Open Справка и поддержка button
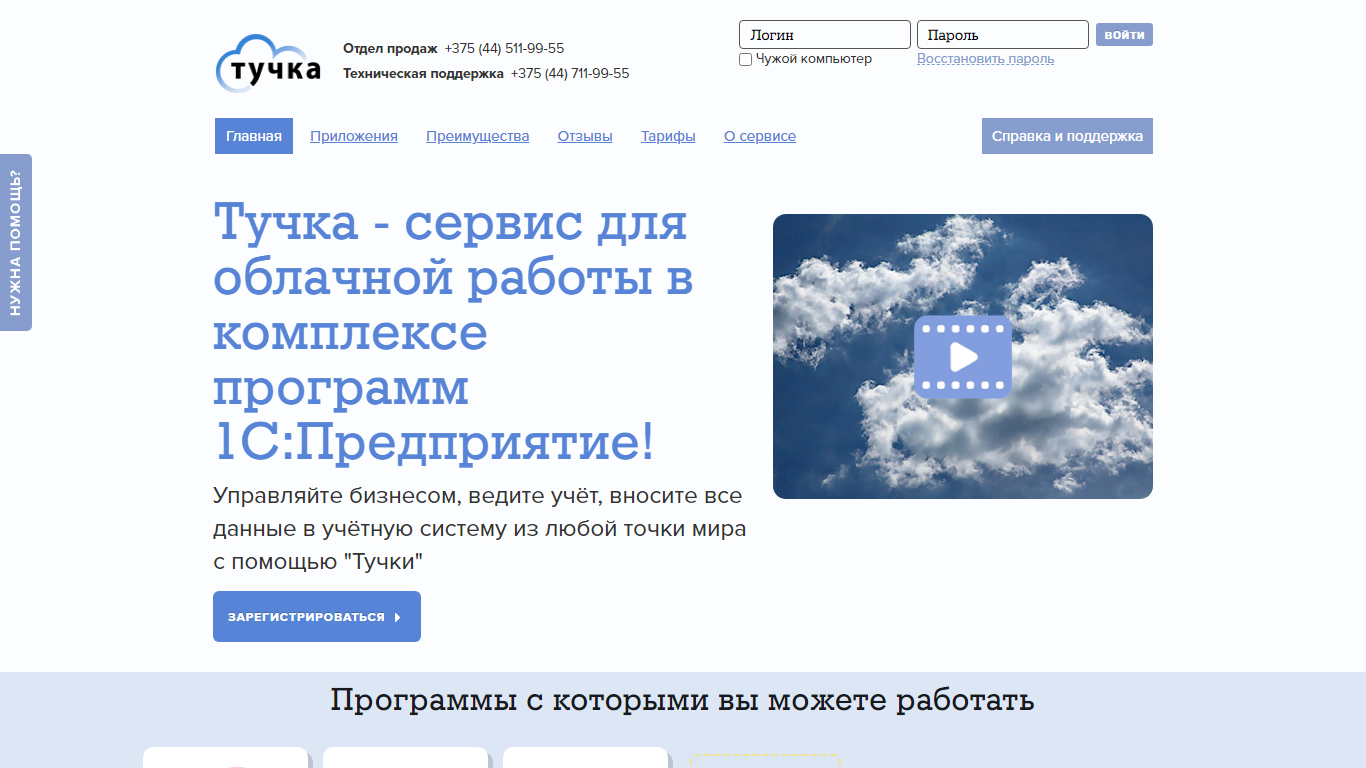 point(1067,136)
